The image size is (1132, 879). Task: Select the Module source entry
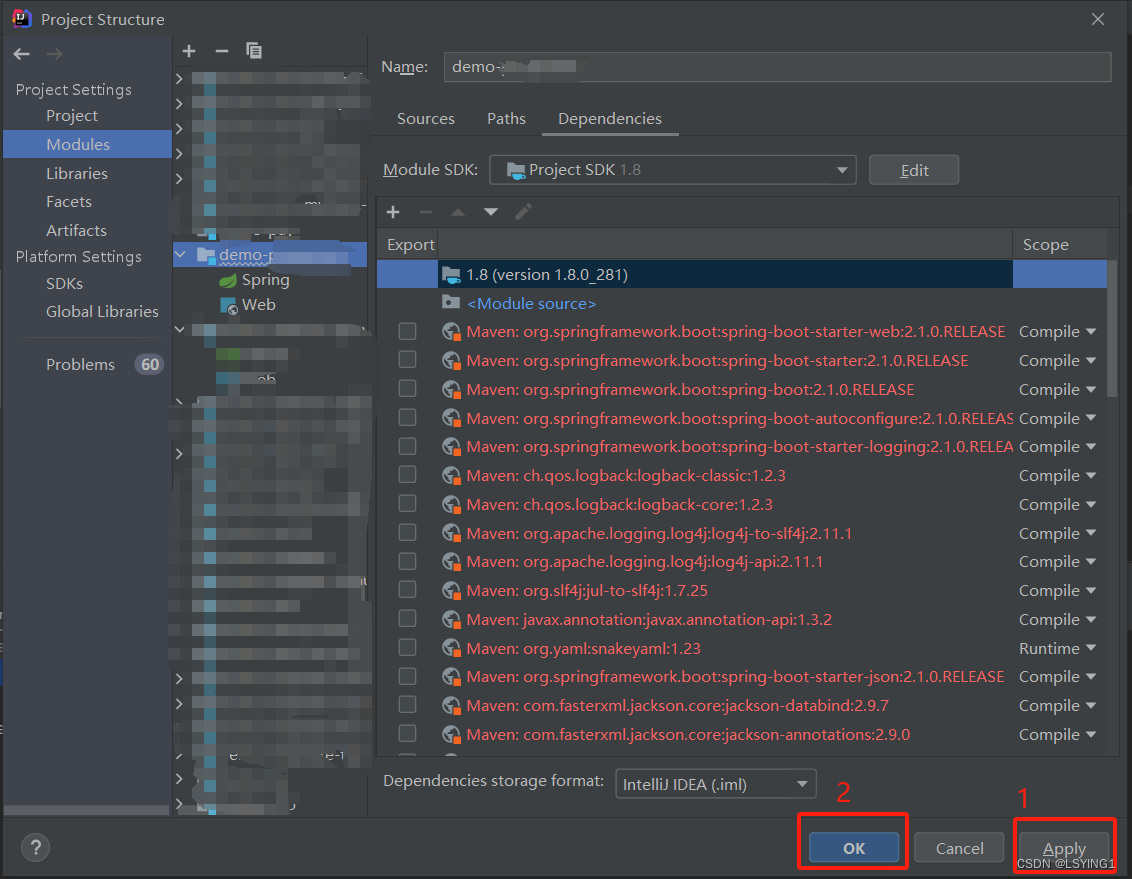click(531, 304)
